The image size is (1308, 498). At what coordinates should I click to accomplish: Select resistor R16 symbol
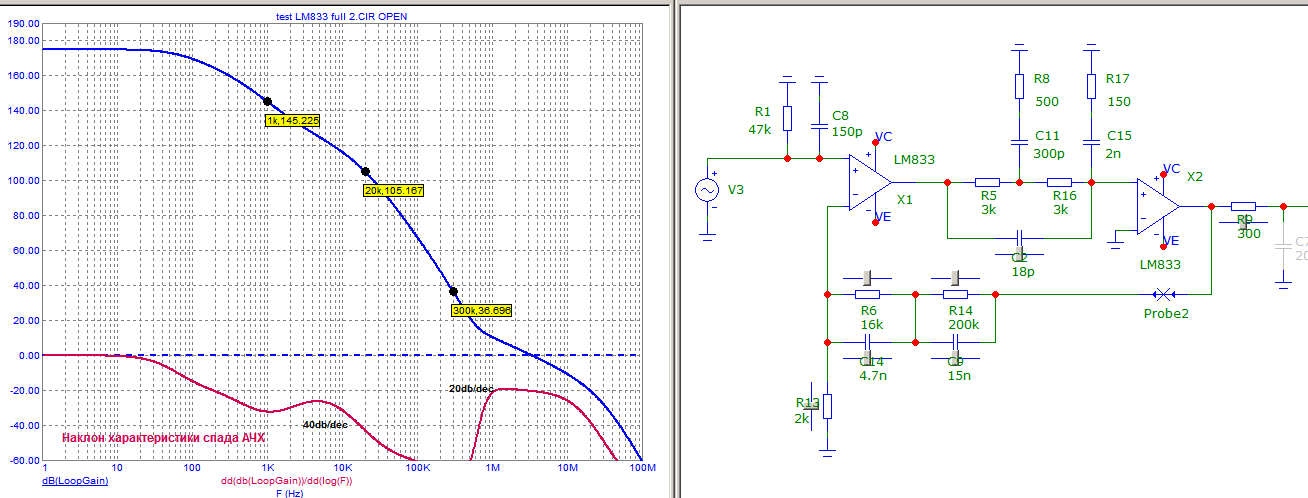(1060, 183)
